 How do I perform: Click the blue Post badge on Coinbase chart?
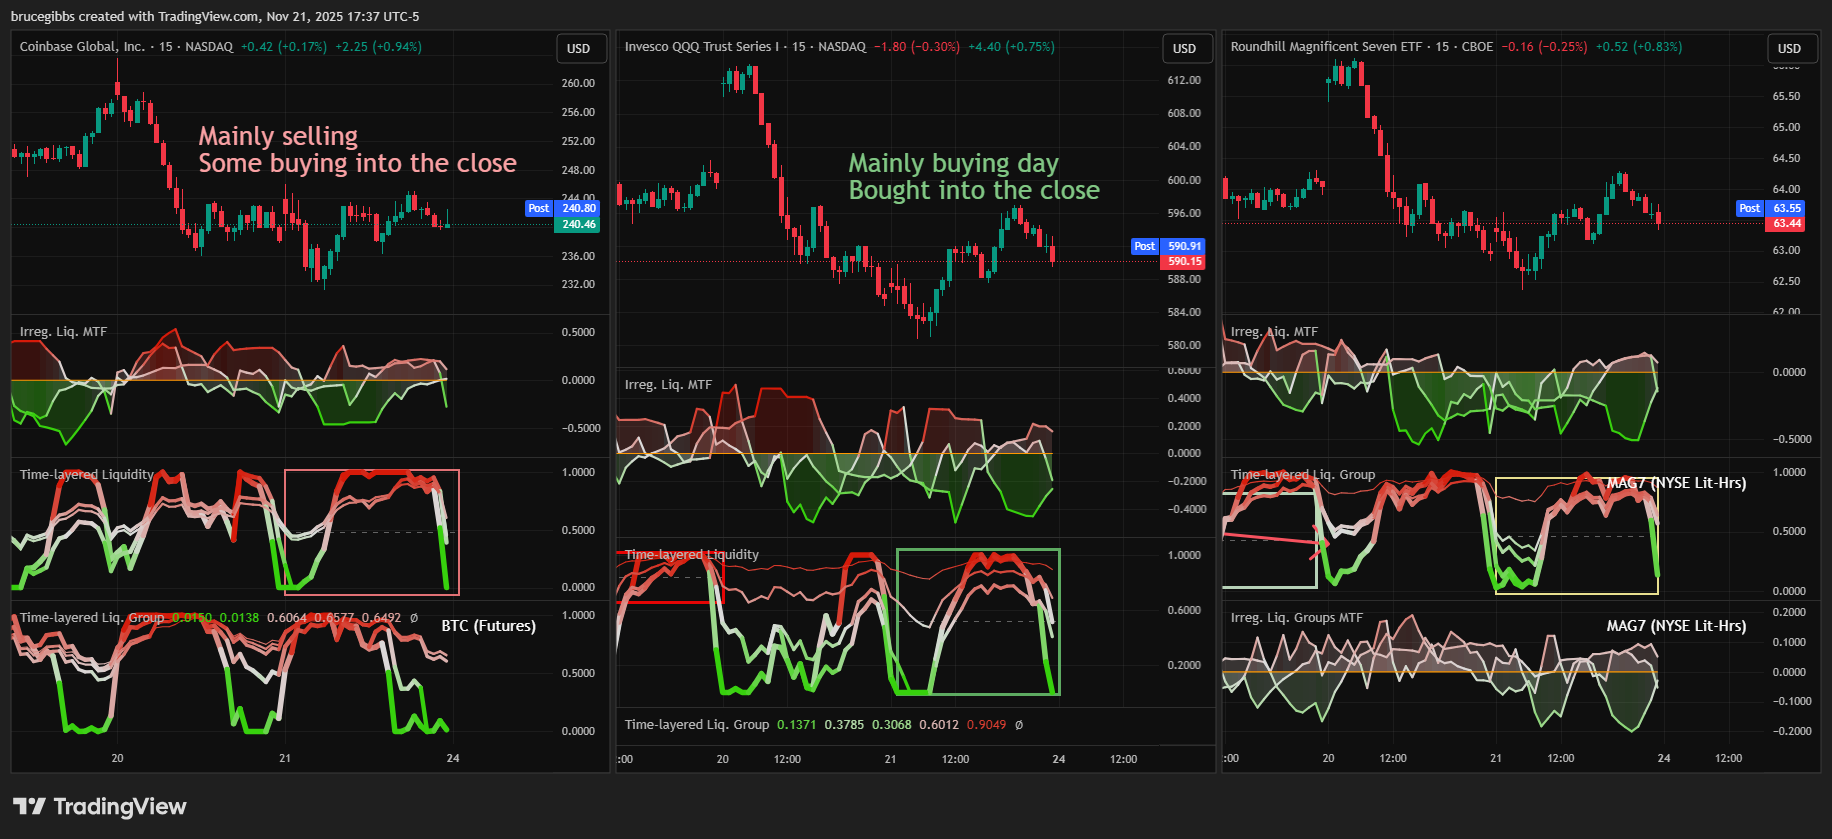(539, 209)
